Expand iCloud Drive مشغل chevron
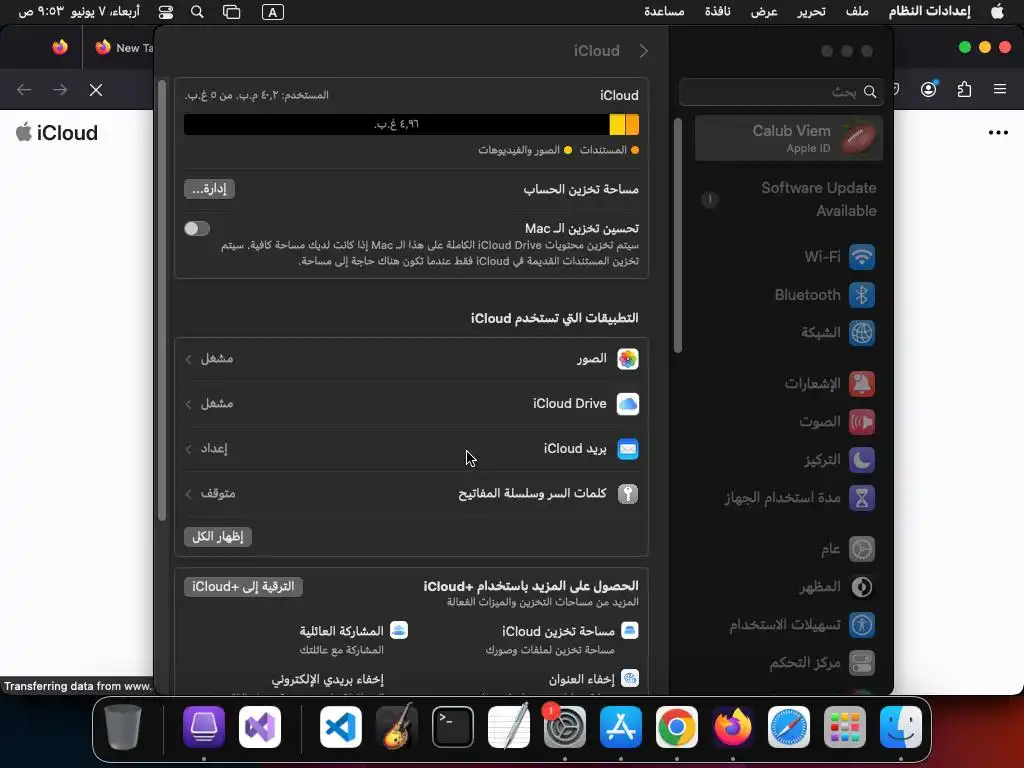The height and width of the screenshot is (768, 1024). coord(188,404)
